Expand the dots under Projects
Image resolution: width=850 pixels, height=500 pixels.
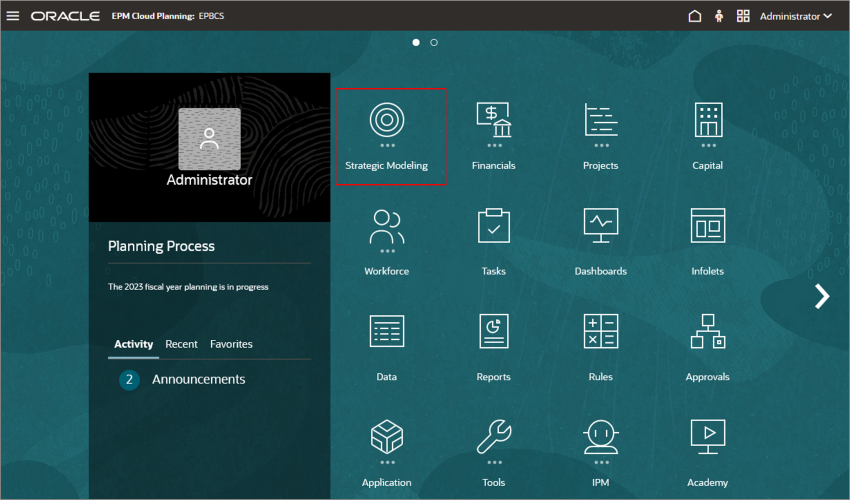601,145
